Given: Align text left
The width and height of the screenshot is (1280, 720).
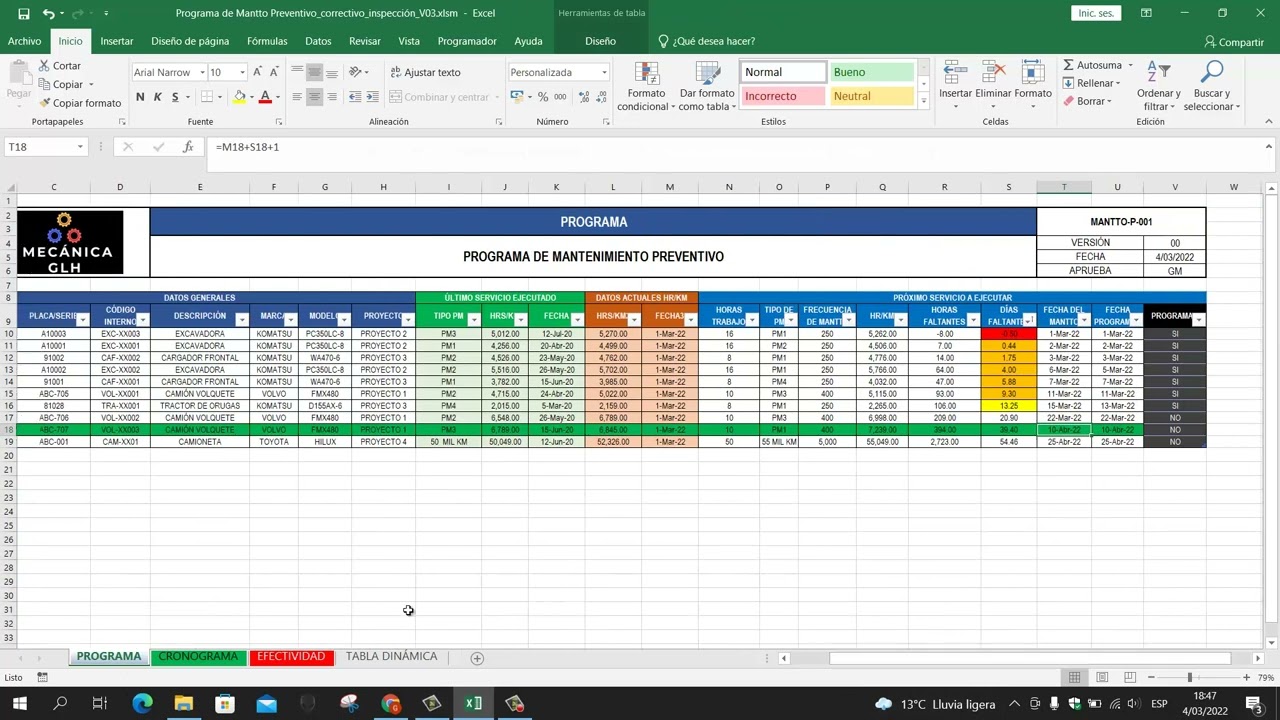Looking at the screenshot, I should coord(297,97).
